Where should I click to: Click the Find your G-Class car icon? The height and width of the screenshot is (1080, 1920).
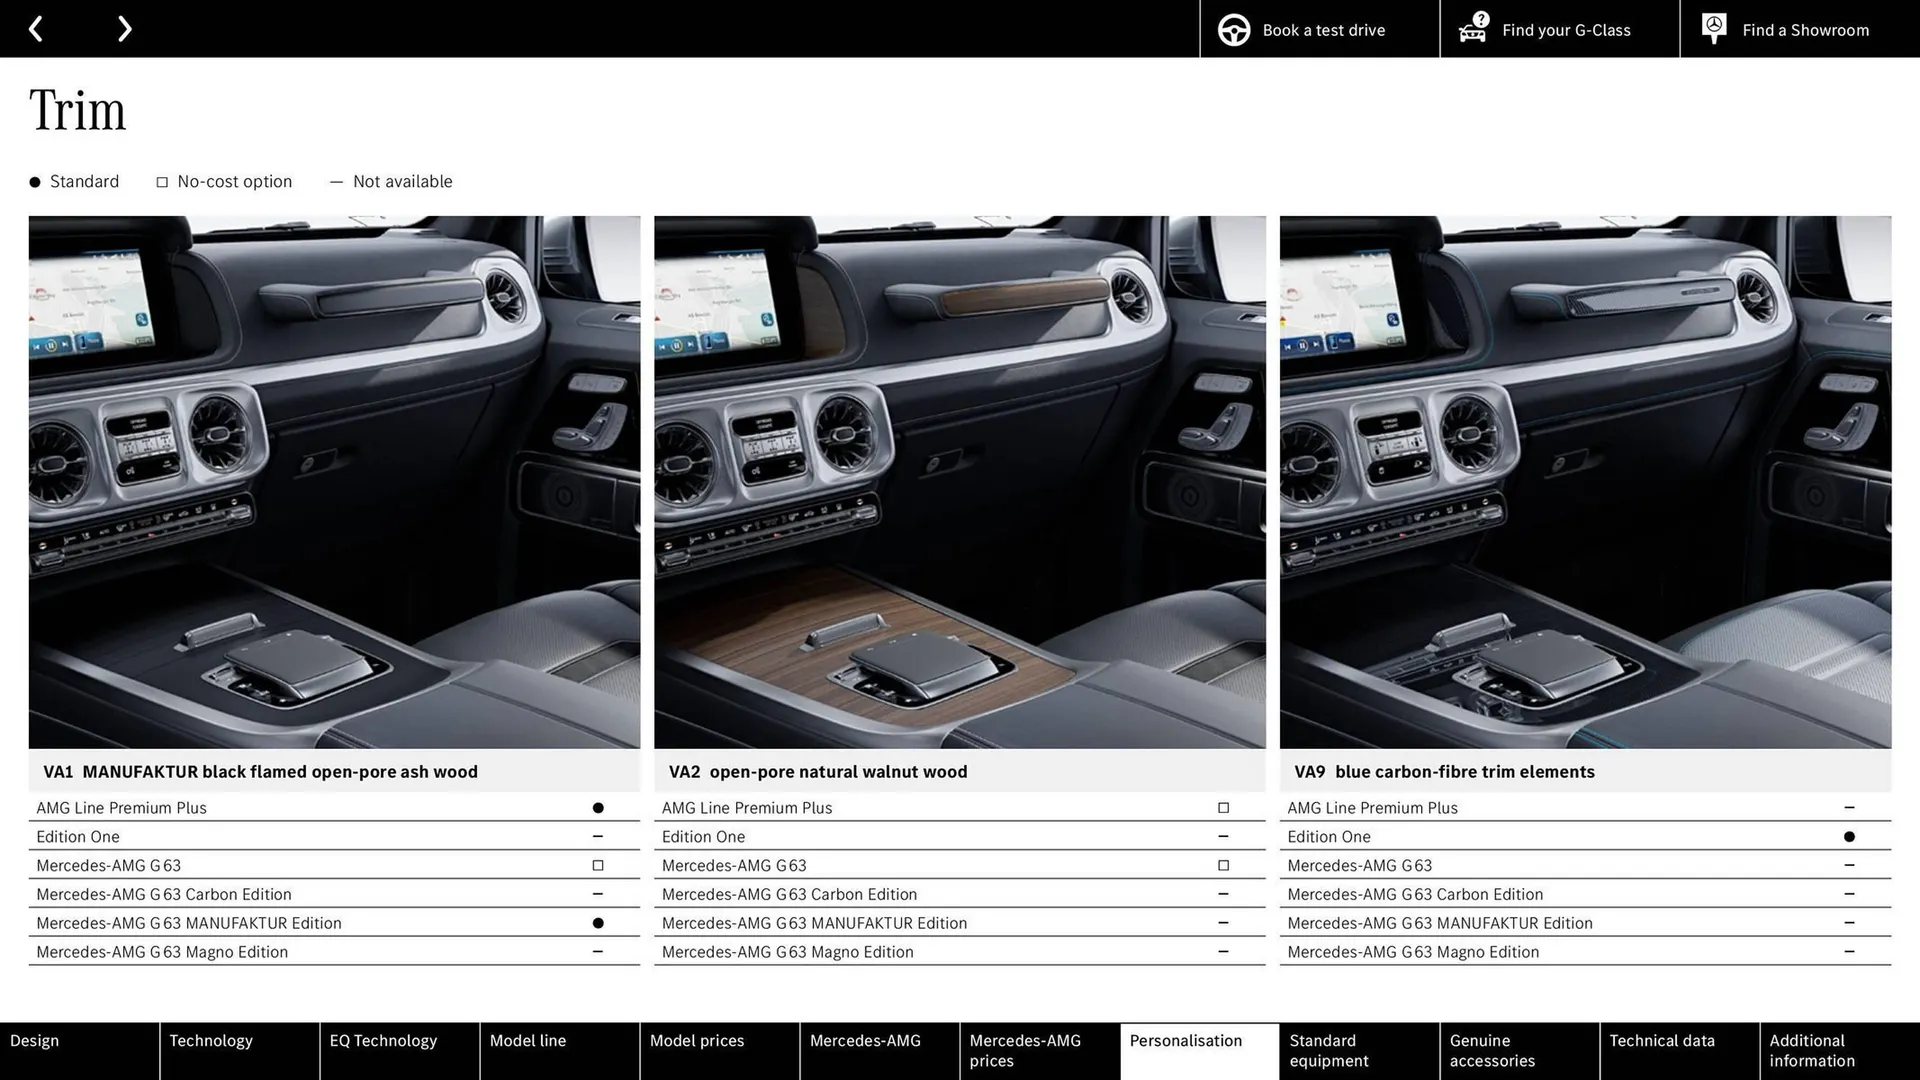point(1471,29)
